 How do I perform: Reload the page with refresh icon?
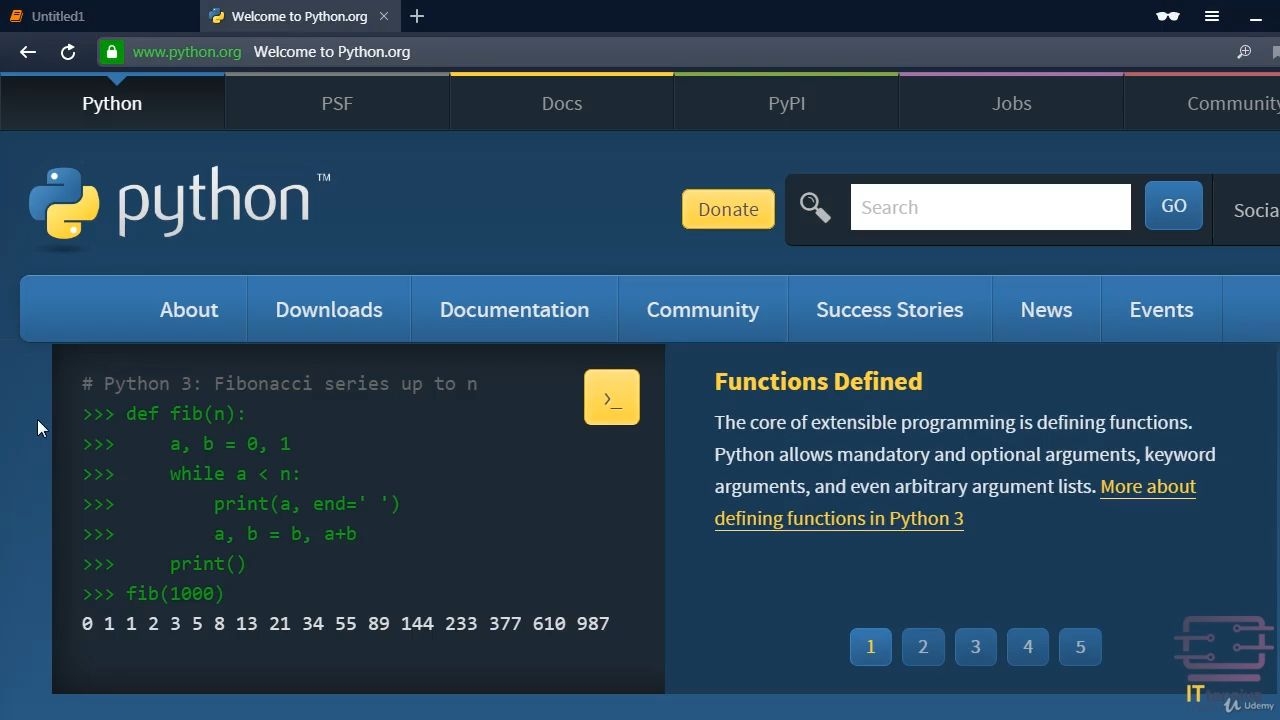click(68, 52)
